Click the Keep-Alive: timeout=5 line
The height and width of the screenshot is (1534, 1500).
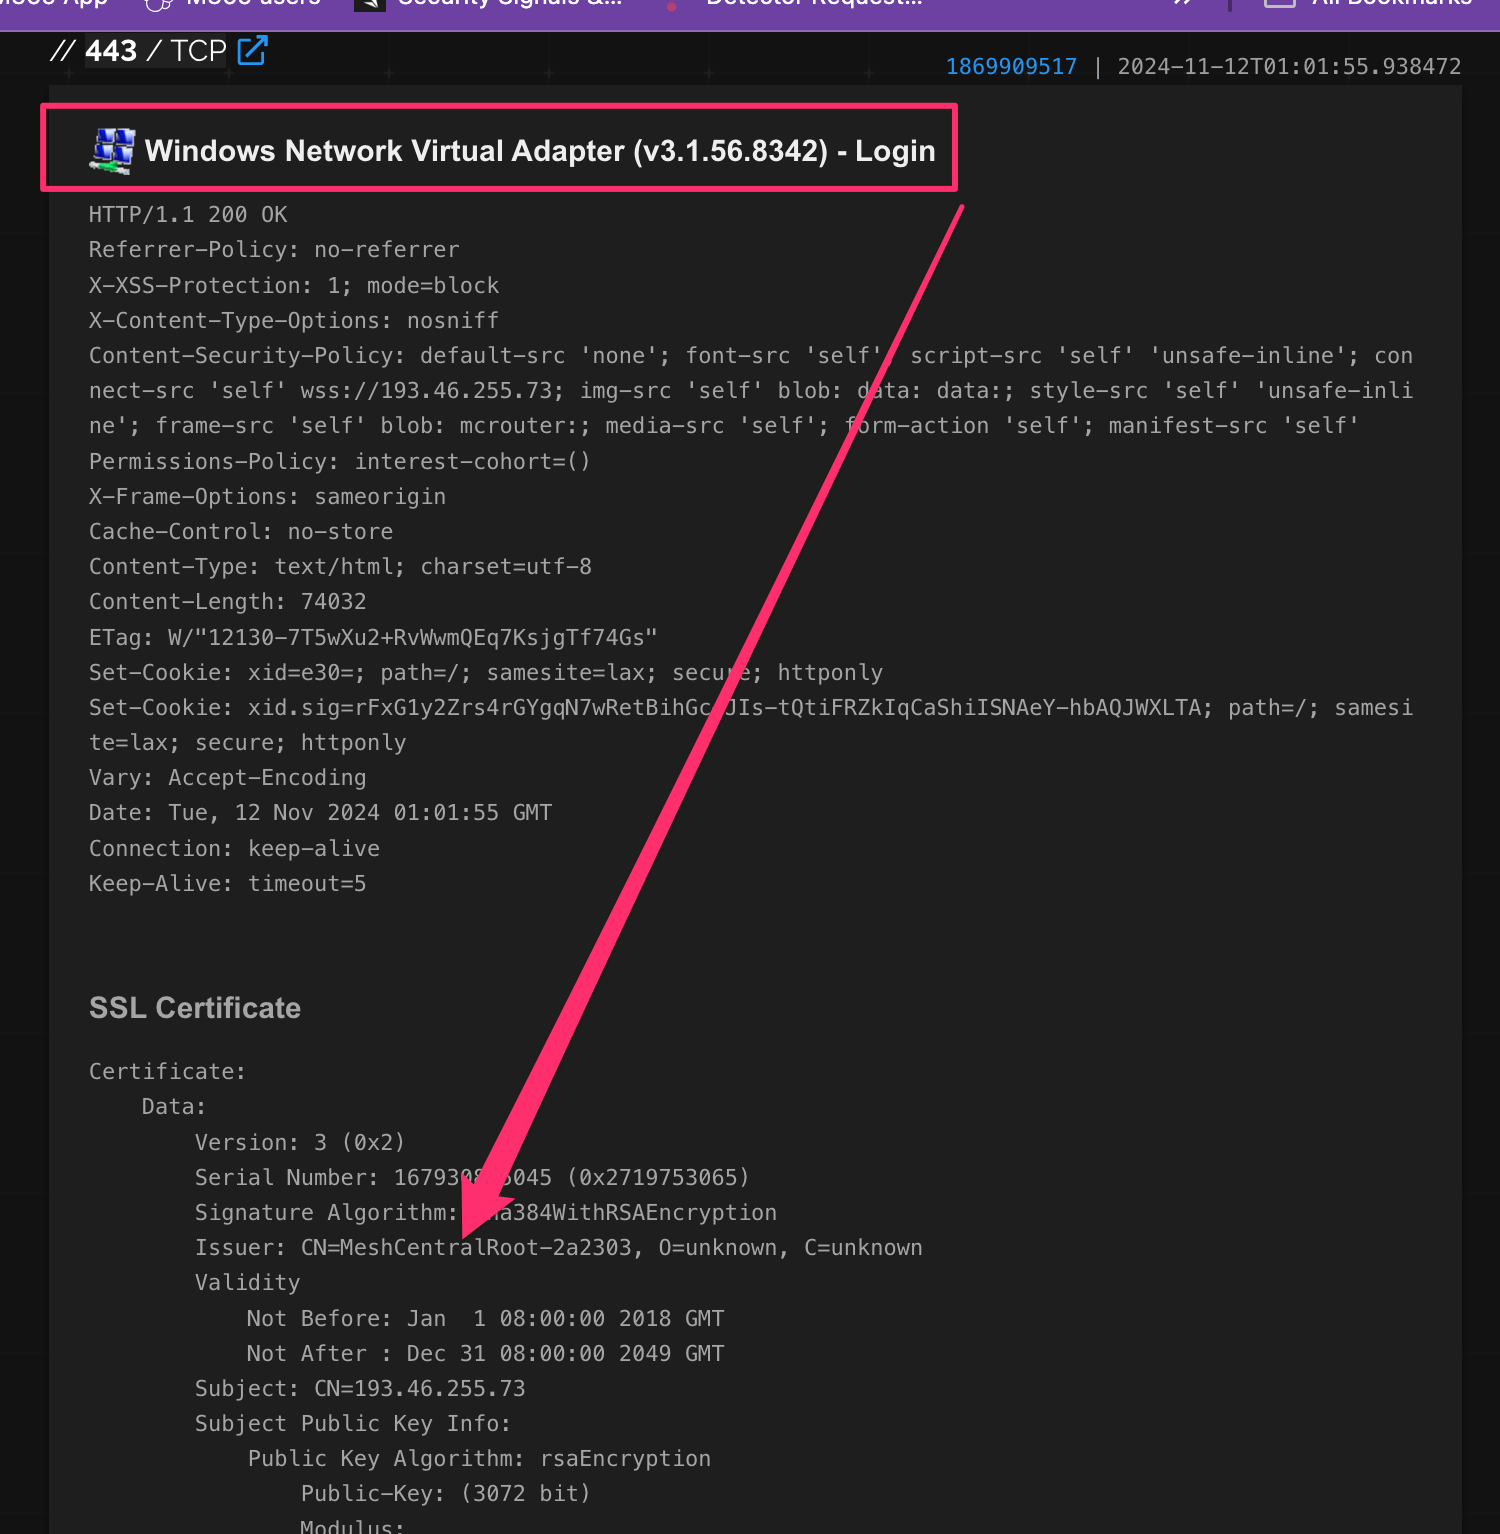(228, 884)
